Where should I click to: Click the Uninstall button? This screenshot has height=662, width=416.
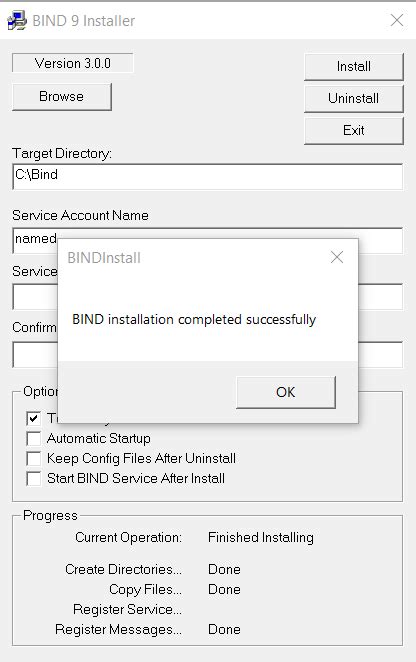tap(354, 98)
